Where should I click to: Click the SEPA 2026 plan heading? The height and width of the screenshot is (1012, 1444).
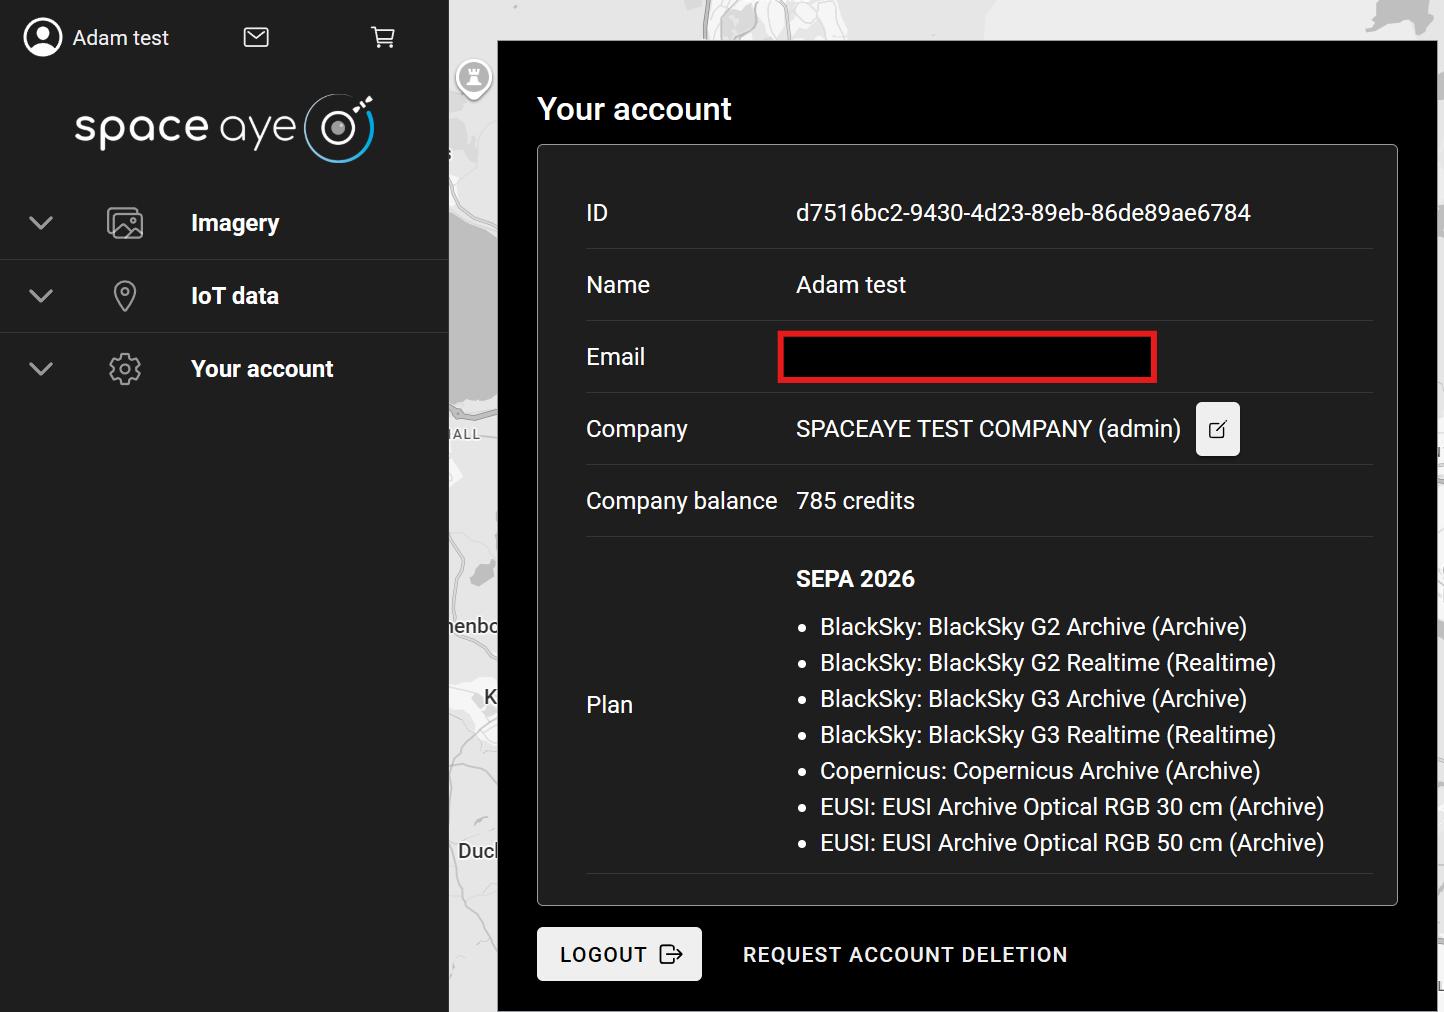click(855, 579)
